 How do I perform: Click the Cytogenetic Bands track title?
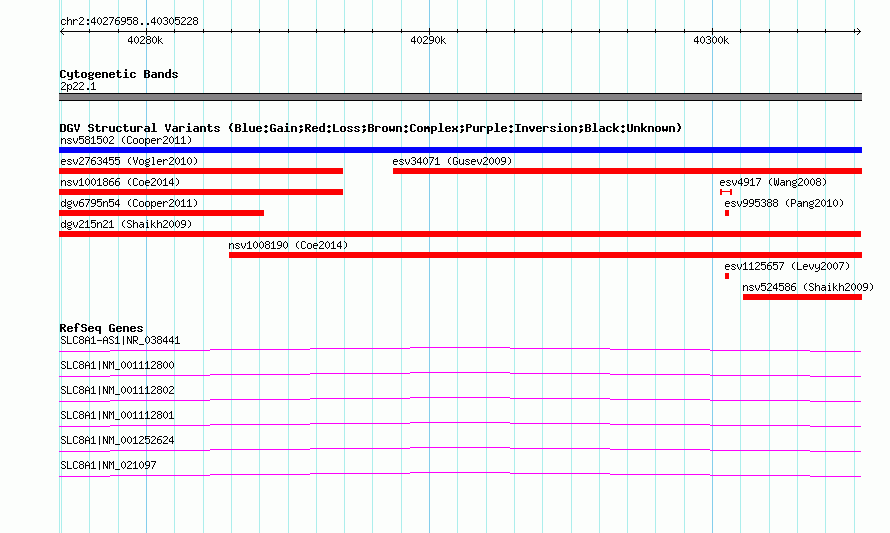coord(119,74)
